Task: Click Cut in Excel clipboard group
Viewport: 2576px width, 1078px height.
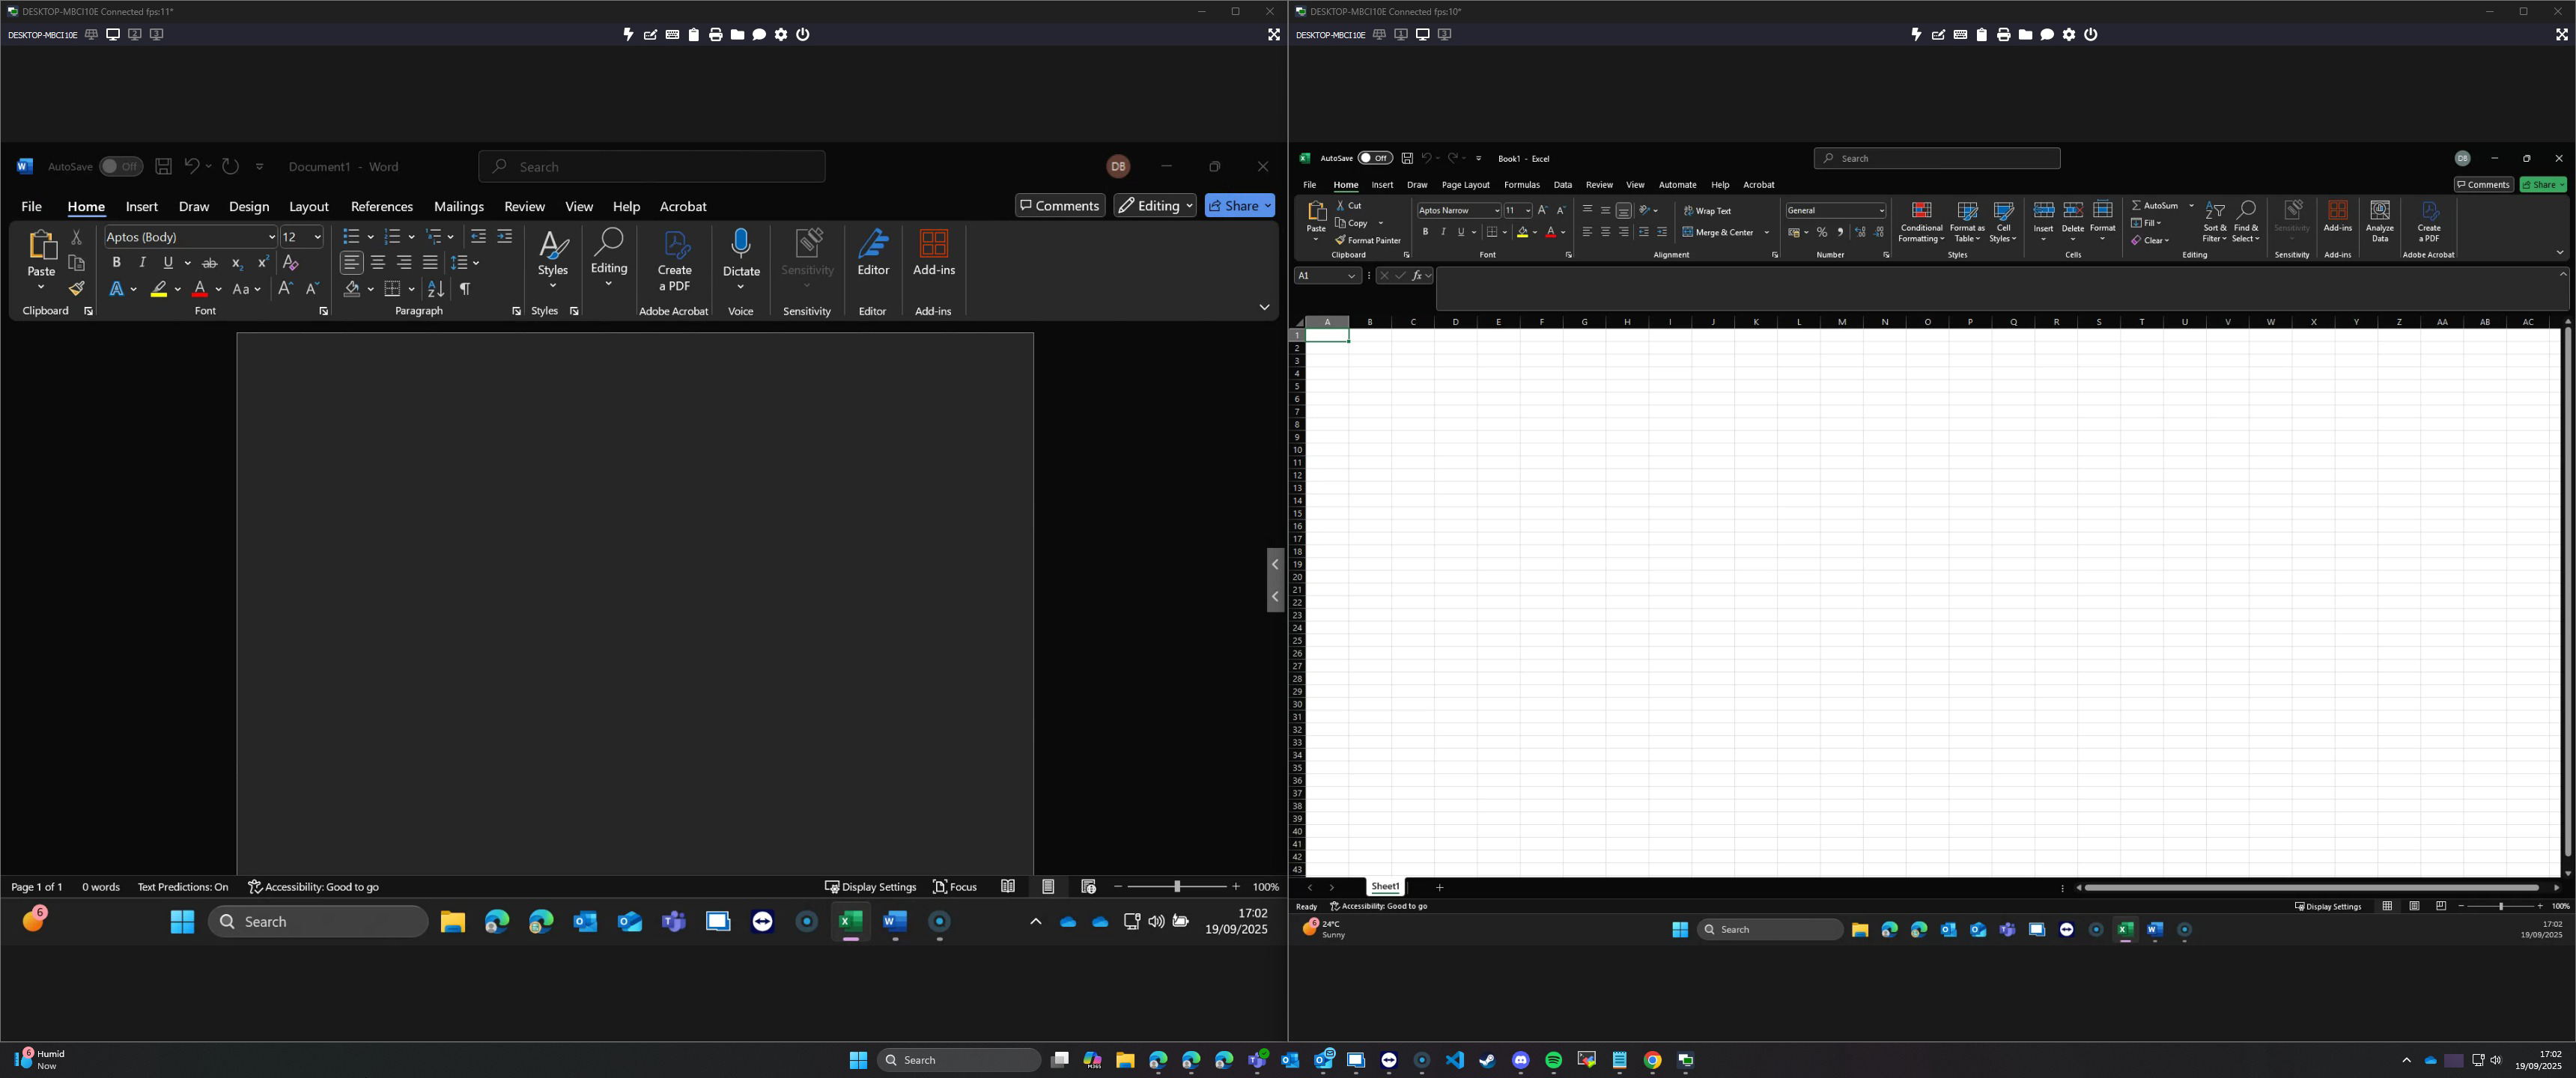Action: point(1349,205)
